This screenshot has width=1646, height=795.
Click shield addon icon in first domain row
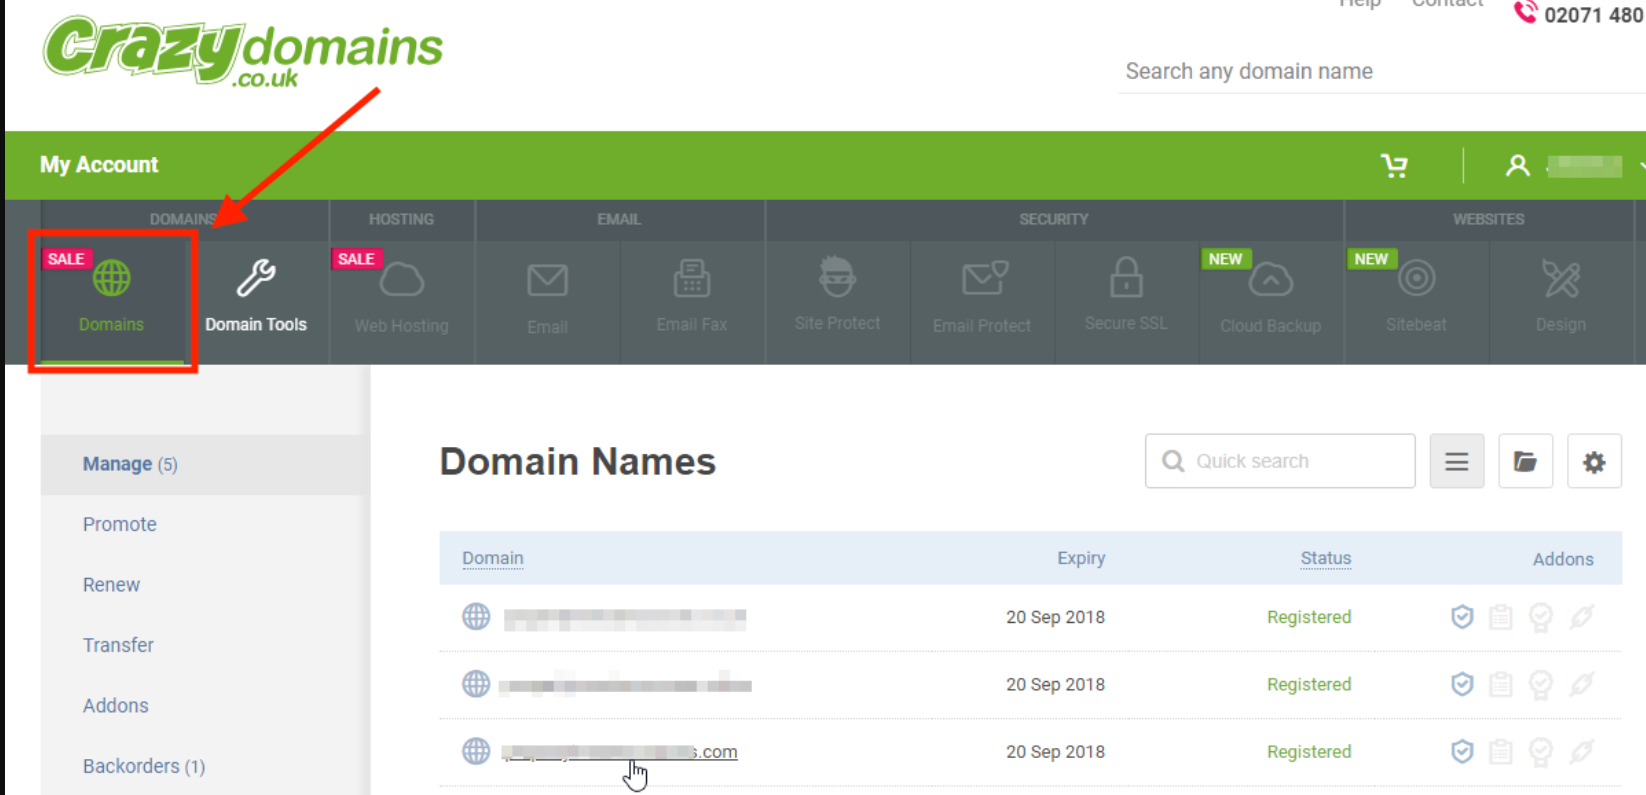point(1462,617)
